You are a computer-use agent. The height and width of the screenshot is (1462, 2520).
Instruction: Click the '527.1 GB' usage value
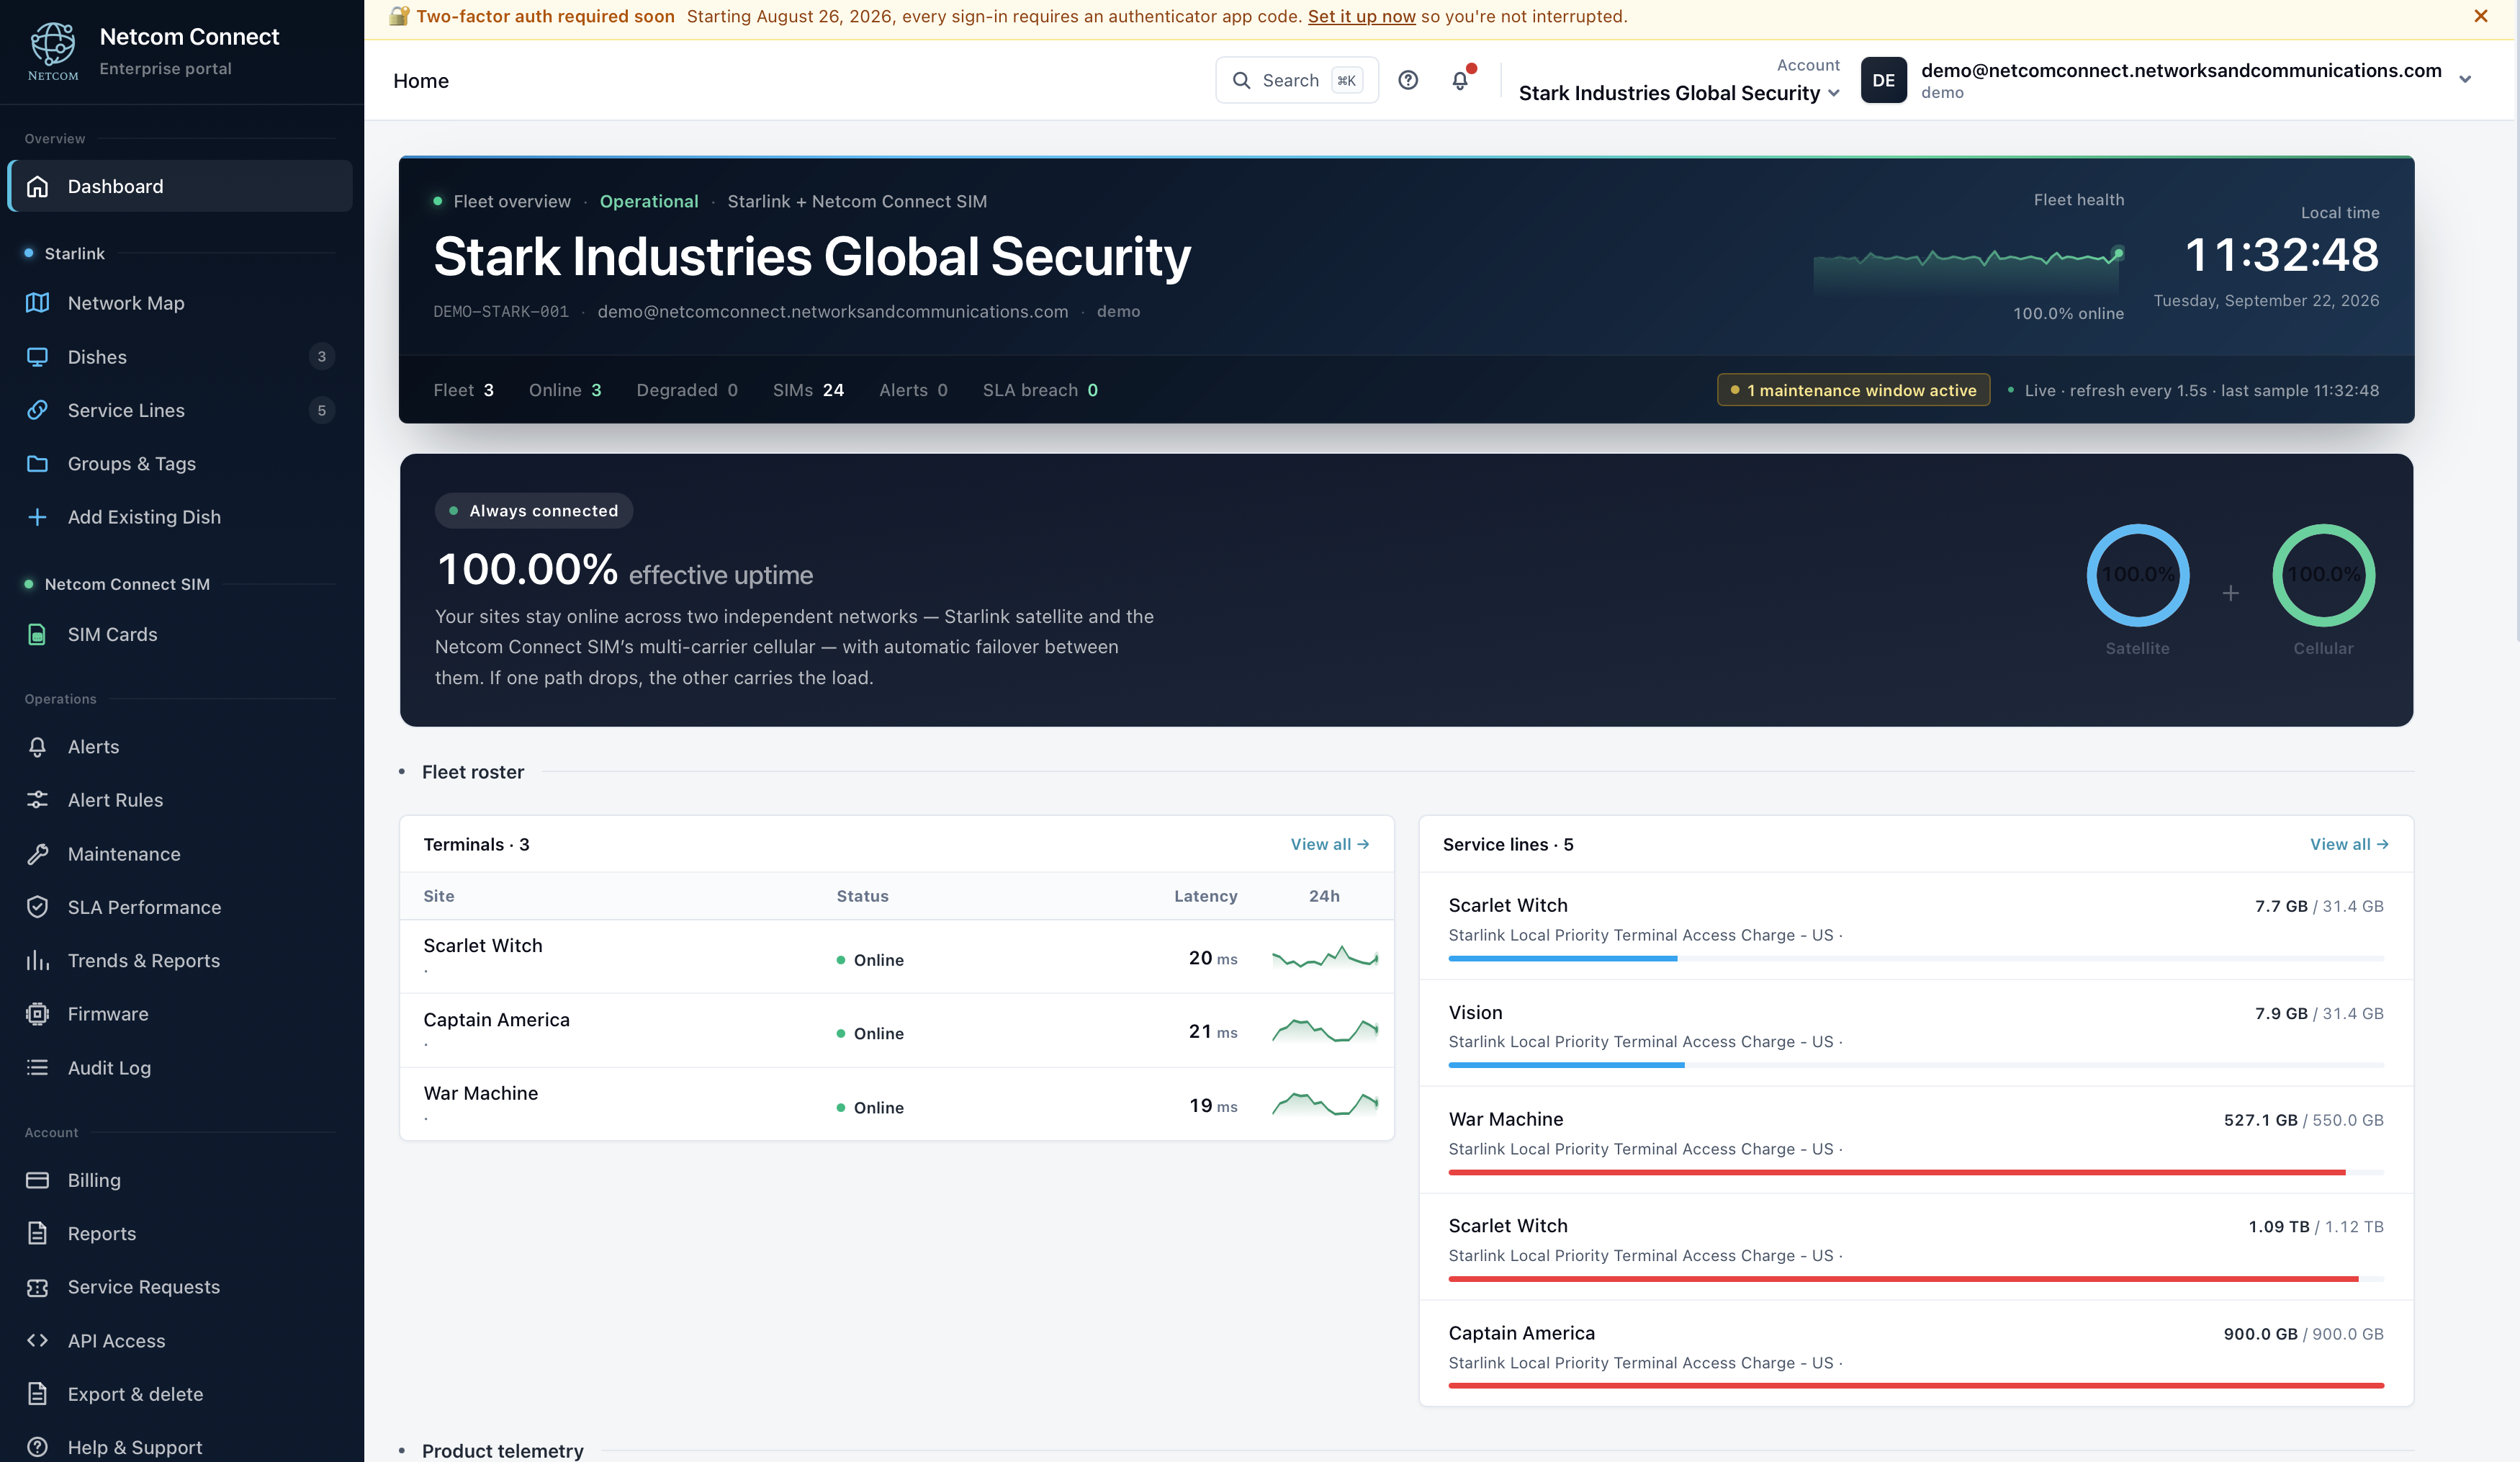pos(2260,1120)
